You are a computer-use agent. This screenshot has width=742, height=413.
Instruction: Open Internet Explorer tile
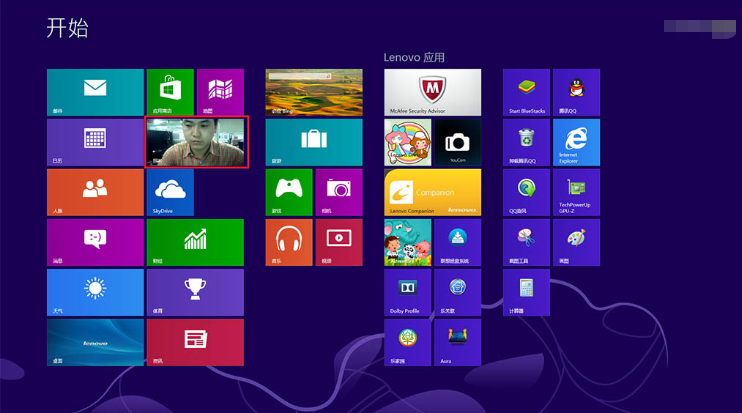point(576,142)
